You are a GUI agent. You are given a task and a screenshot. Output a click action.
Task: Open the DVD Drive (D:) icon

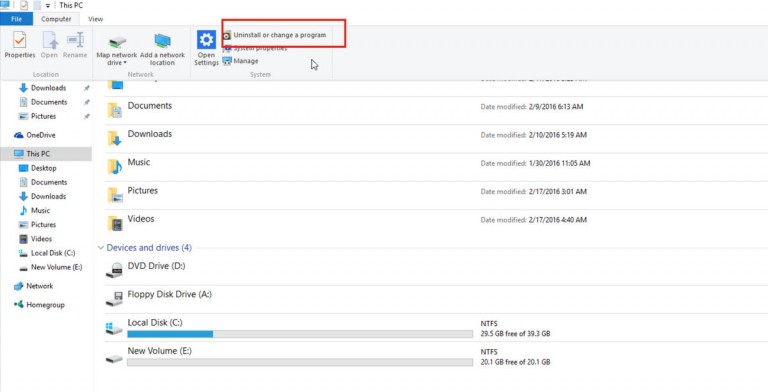(114, 270)
